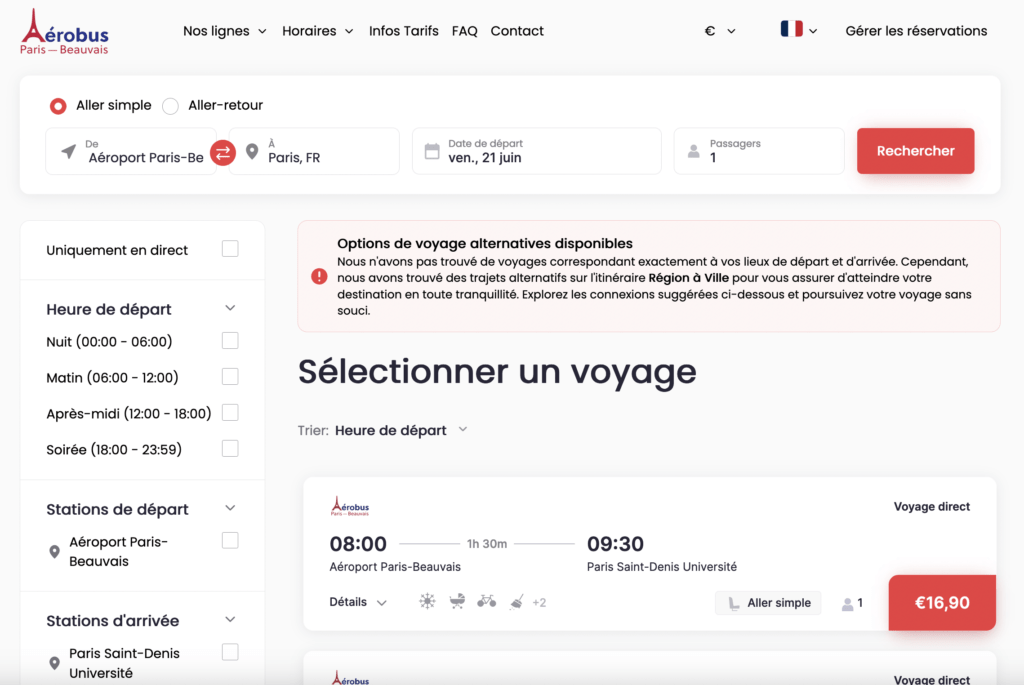Click the air conditioning snowflake icon

pos(427,601)
